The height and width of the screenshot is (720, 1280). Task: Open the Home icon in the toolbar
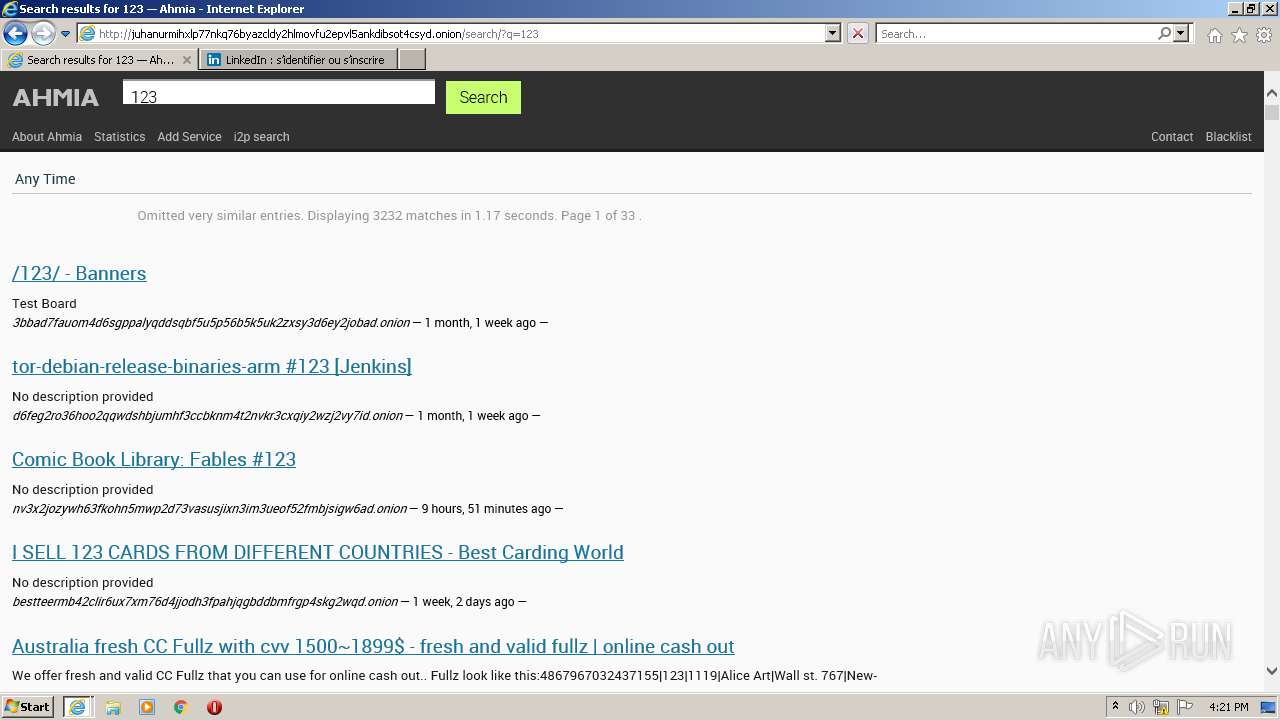click(1214, 35)
